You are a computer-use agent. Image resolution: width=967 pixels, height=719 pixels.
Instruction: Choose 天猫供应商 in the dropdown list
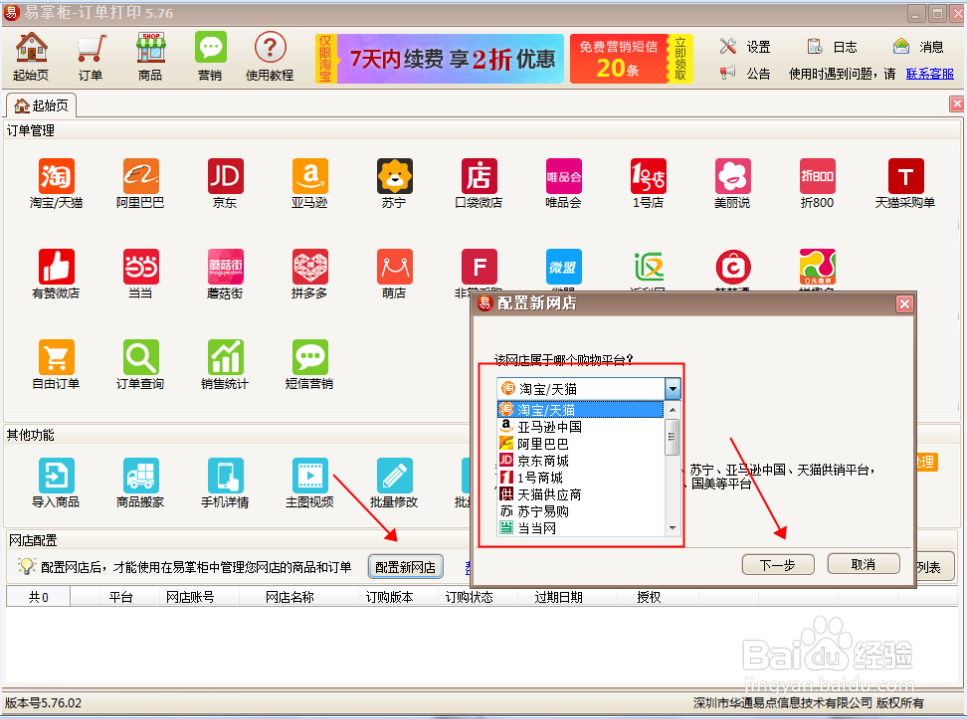click(580, 494)
